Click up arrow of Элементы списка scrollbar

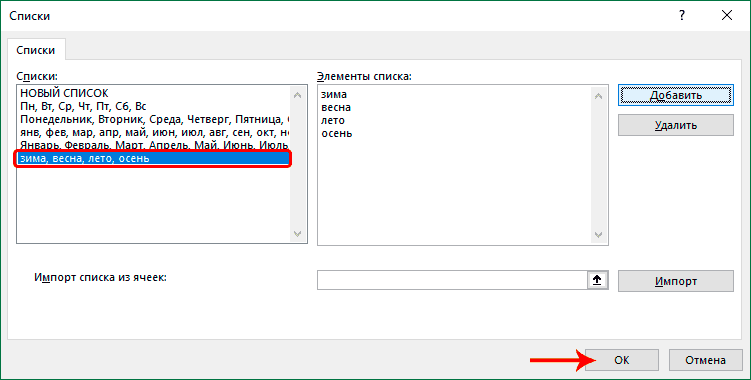coord(598,96)
